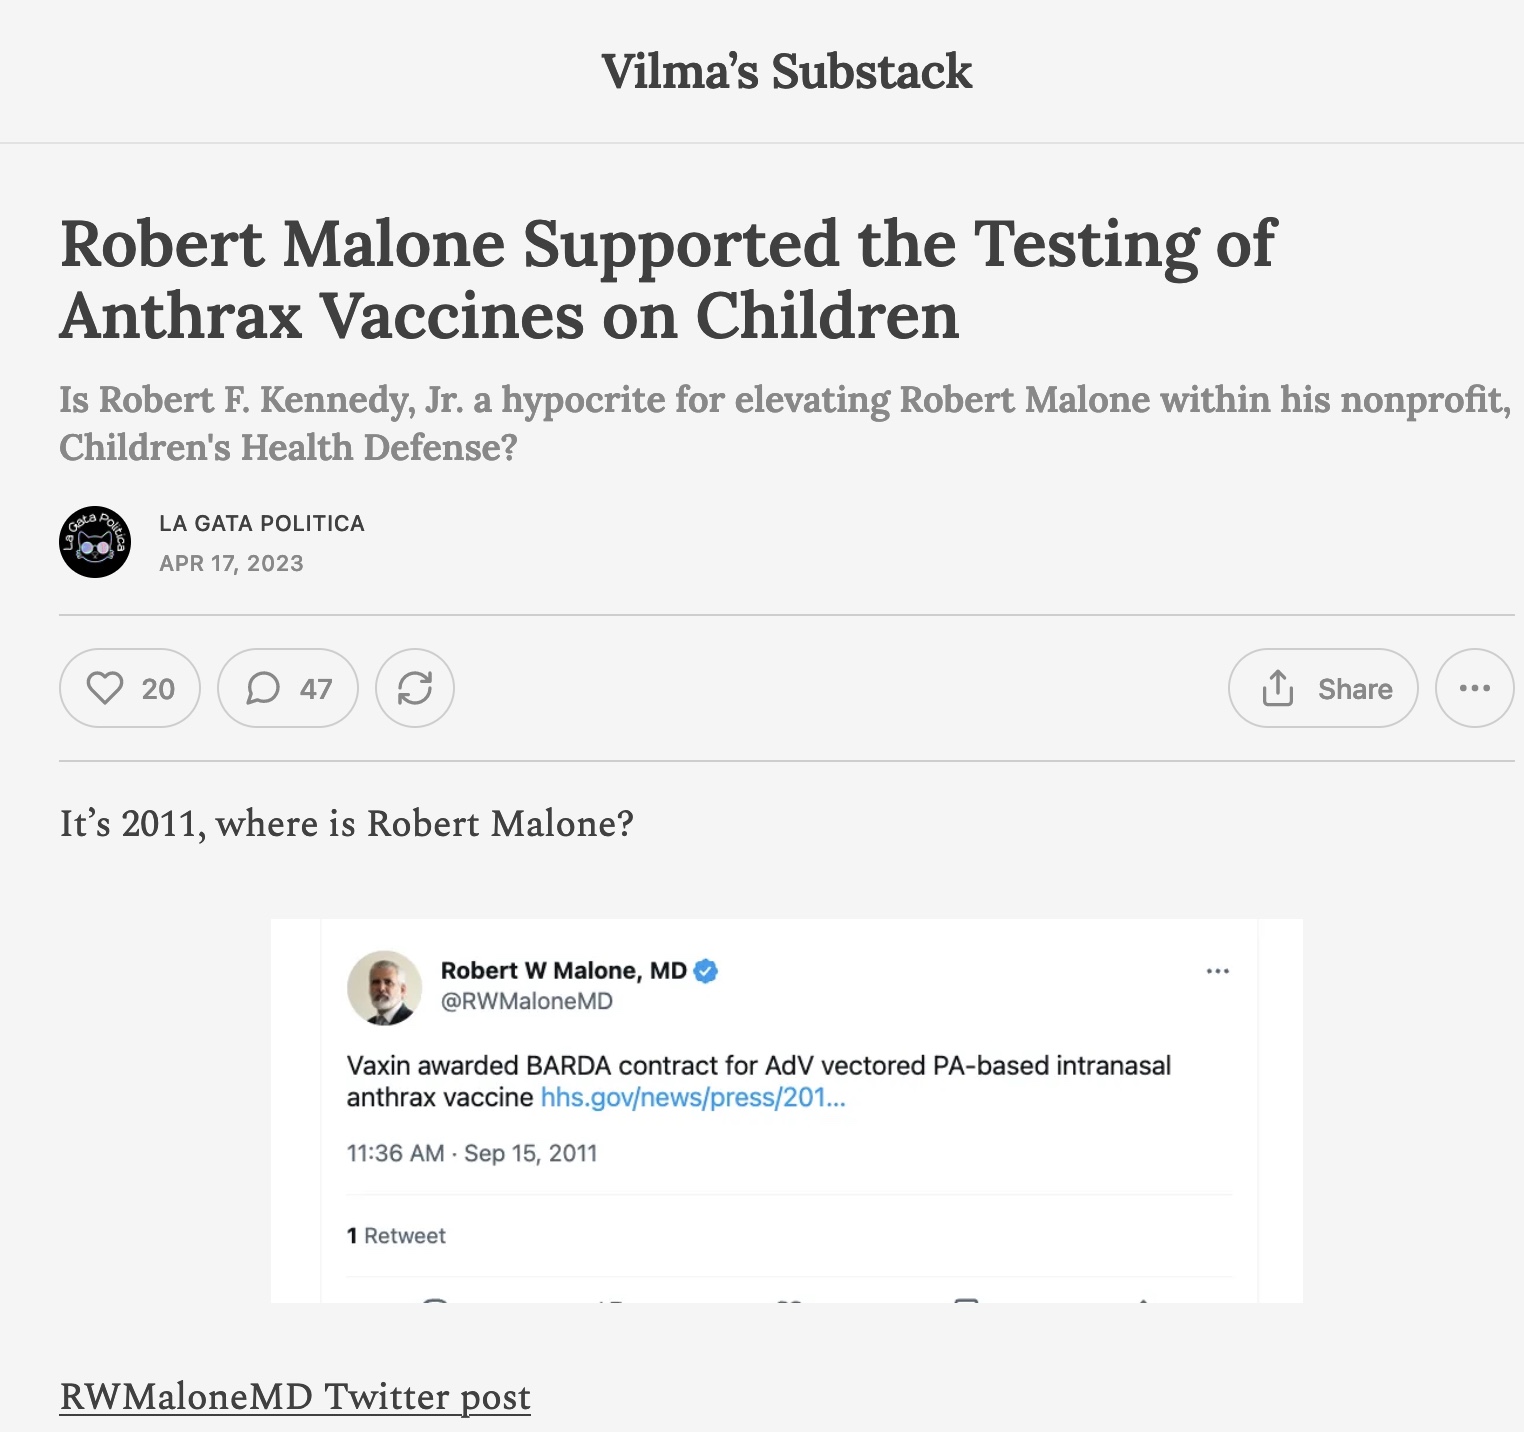Click Robert Malone's profile photo in tweet
The height and width of the screenshot is (1432, 1524).
click(385, 987)
